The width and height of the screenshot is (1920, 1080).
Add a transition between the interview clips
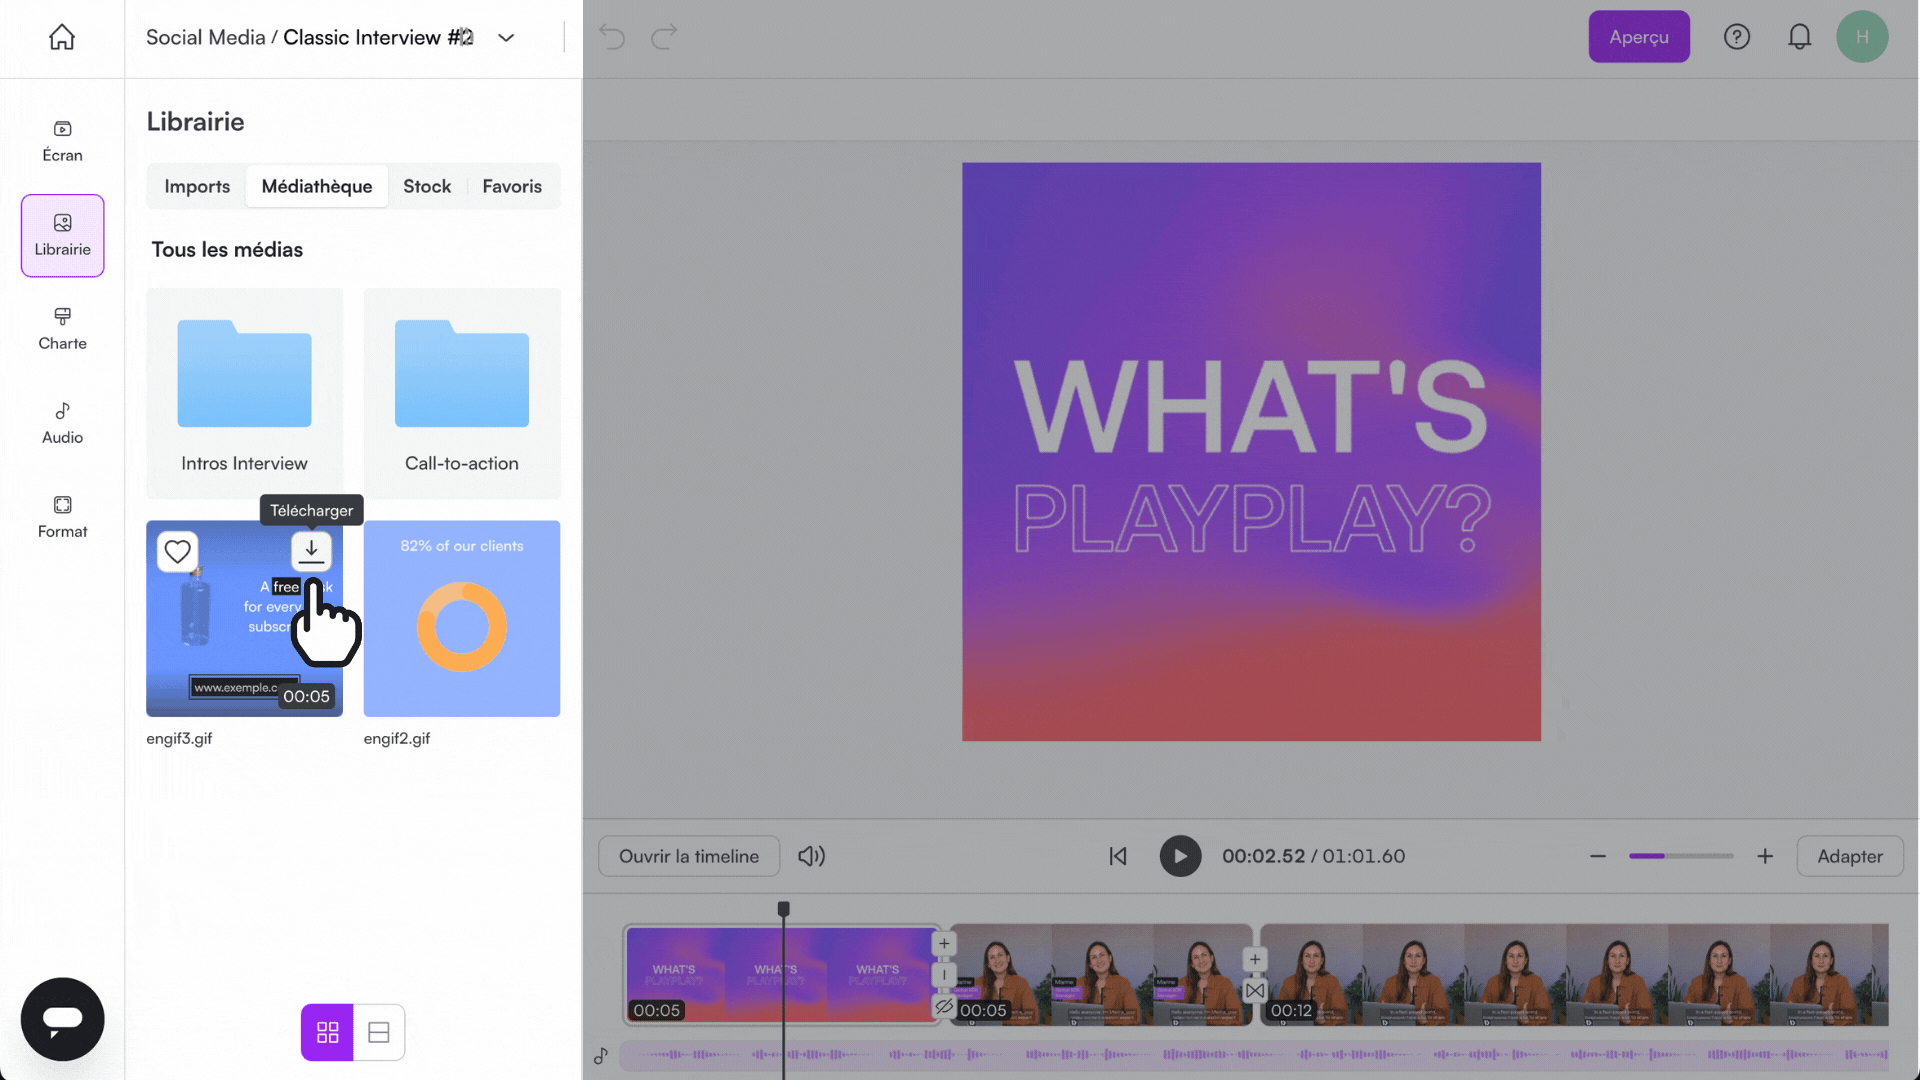1254,991
